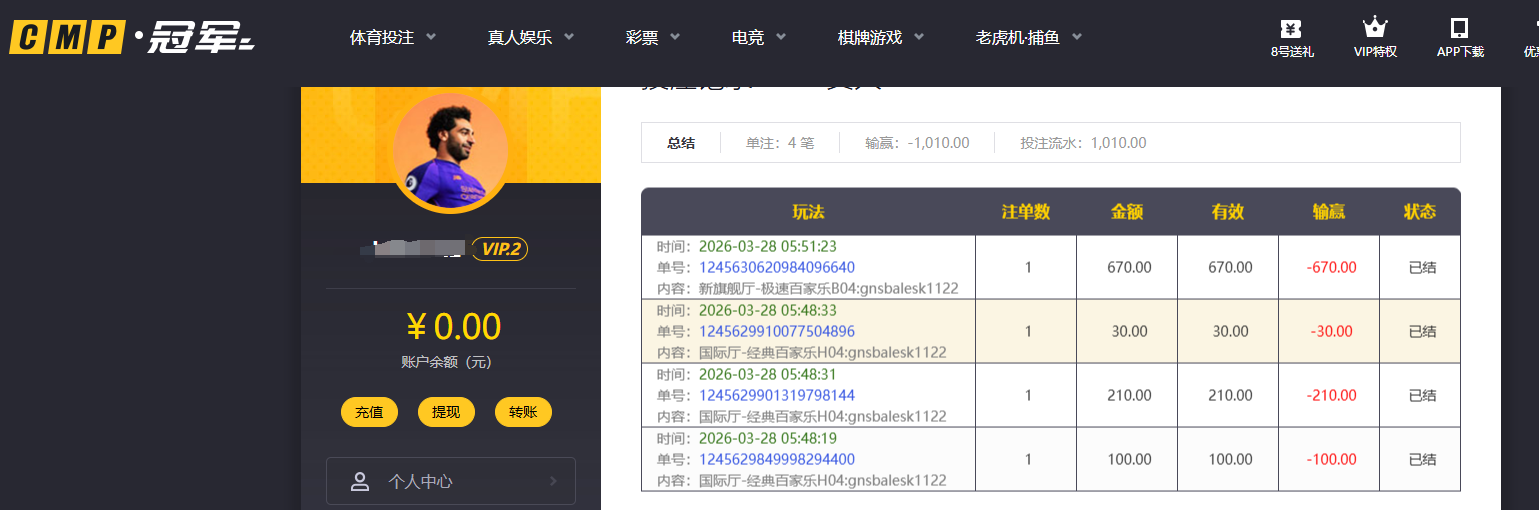The image size is (1539, 510).
Task: Click the person icon beside 个人中心
Action: coord(360,482)
